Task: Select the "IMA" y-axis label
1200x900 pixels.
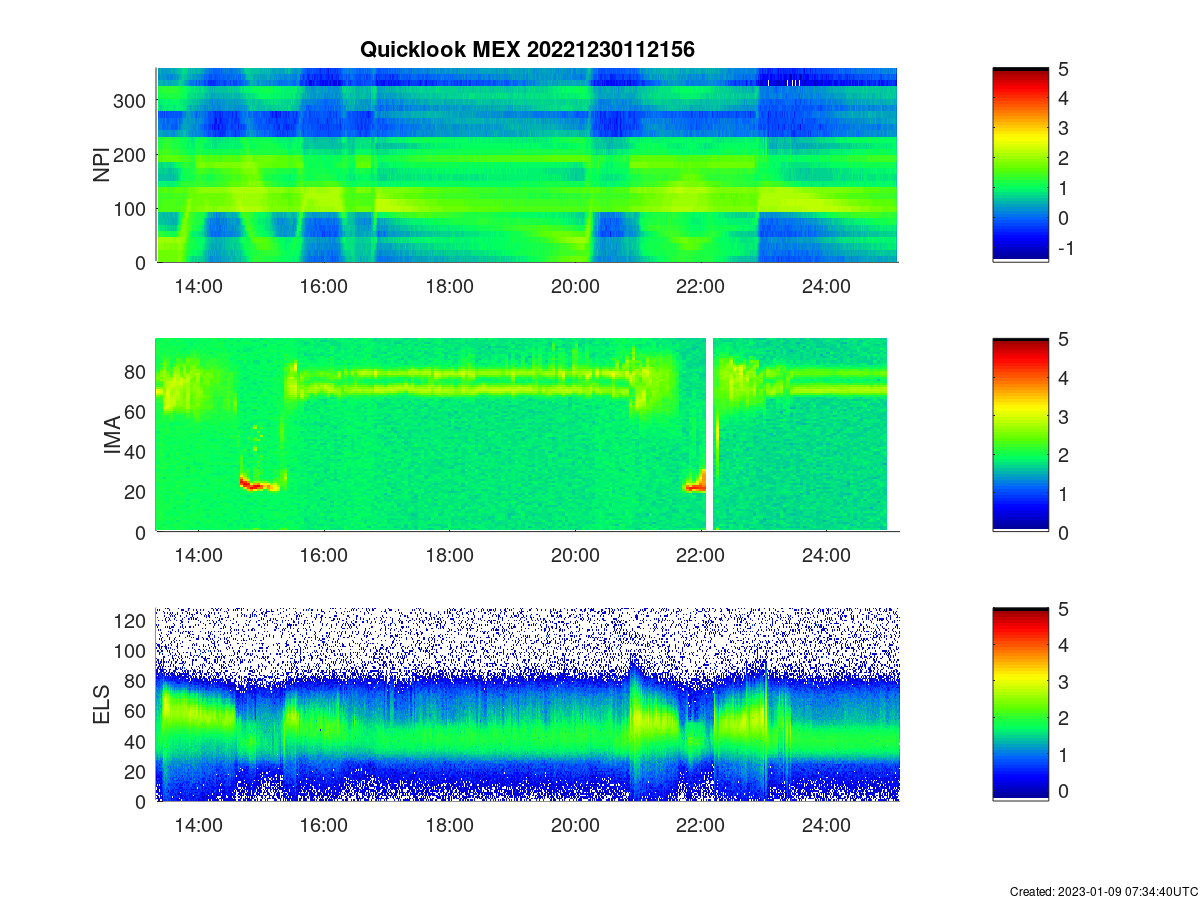Action: [x=113, y=436]
